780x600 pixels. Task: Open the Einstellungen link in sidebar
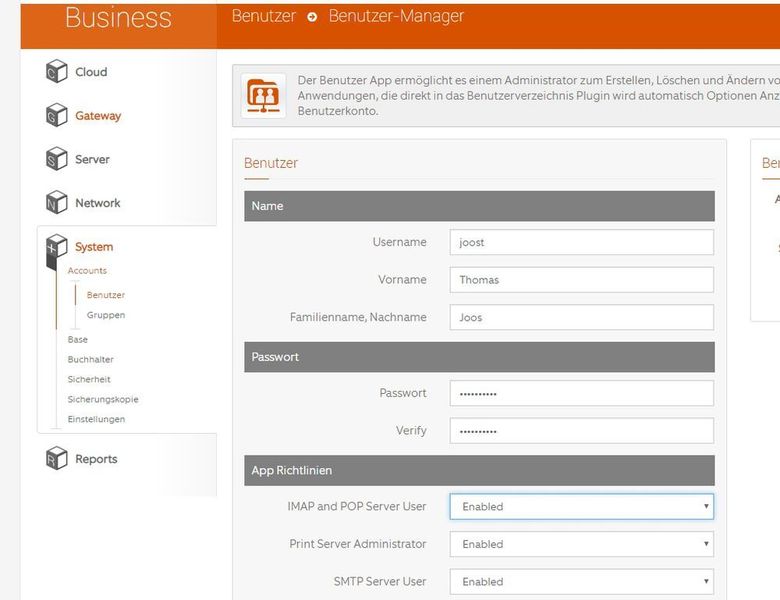[96, 419]
